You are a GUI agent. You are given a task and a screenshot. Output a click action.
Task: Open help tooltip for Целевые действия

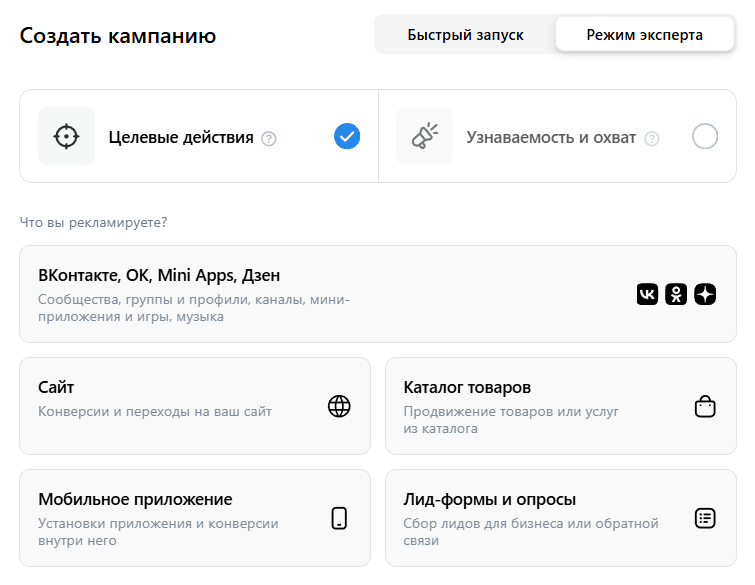tap(268, 138)
